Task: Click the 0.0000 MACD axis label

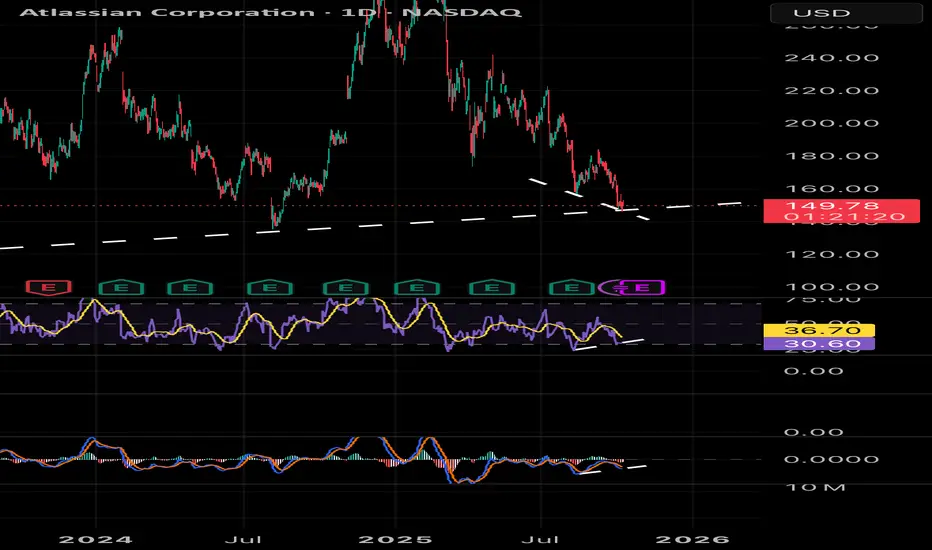Action: [x=832, y=459]
